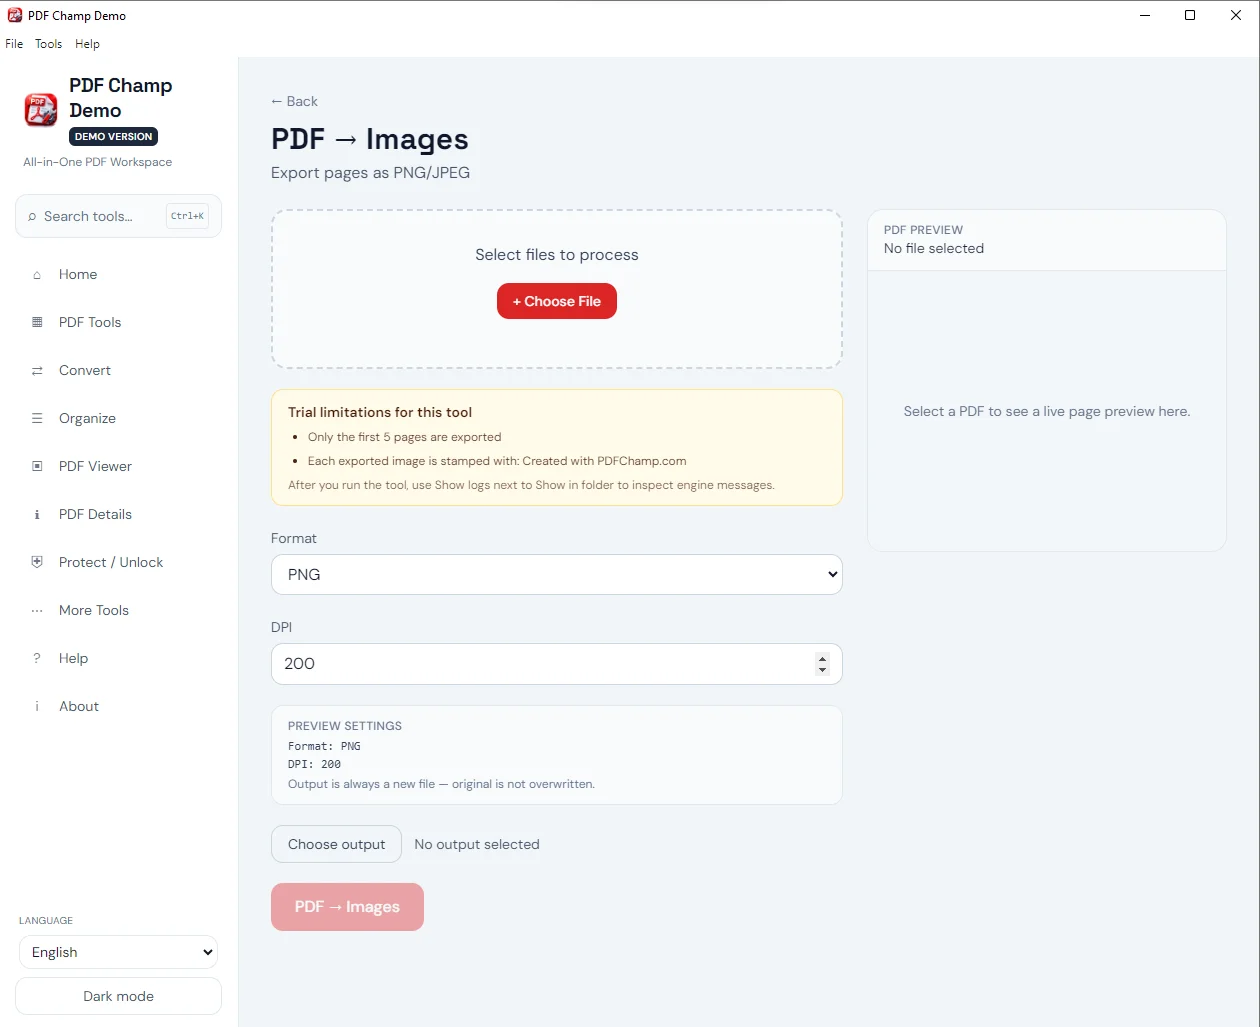The width and height of the screenshot is (1260, 1027).
Task: Click the Convert arrows icon
Action: pyautogui.click(x=37, y=371)
